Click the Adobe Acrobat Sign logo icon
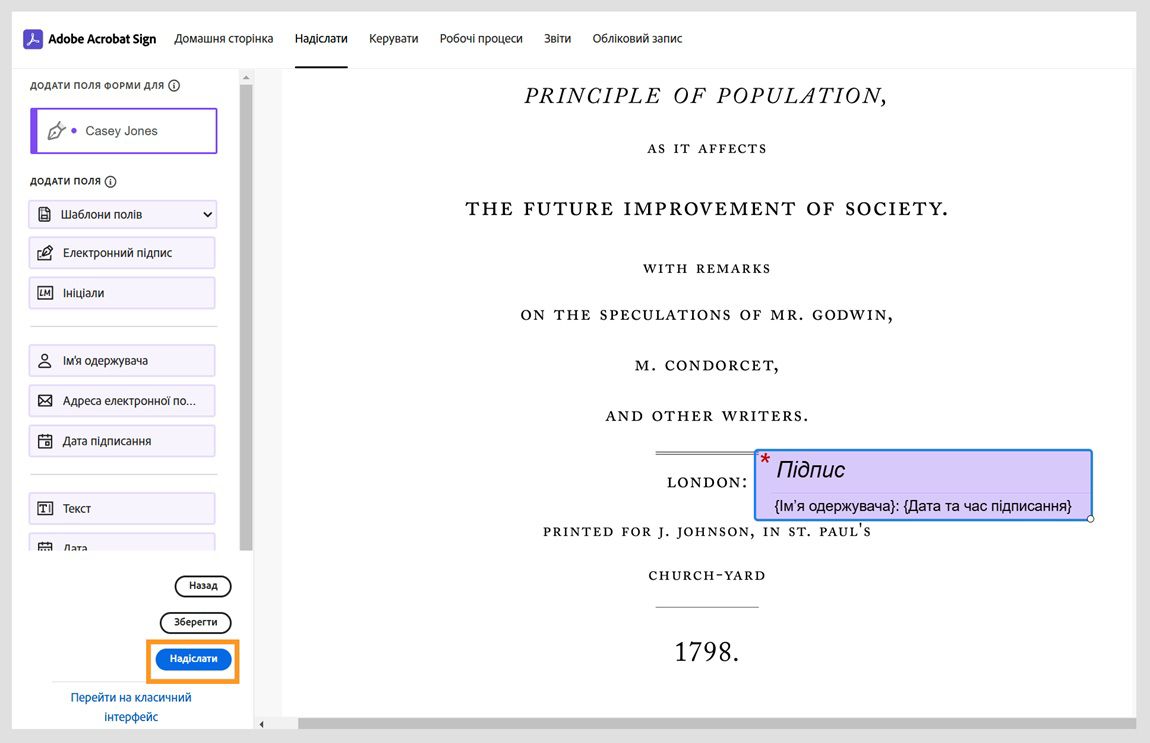The height and width of the screenshot is (743, 1150). [x=32, y=39]
